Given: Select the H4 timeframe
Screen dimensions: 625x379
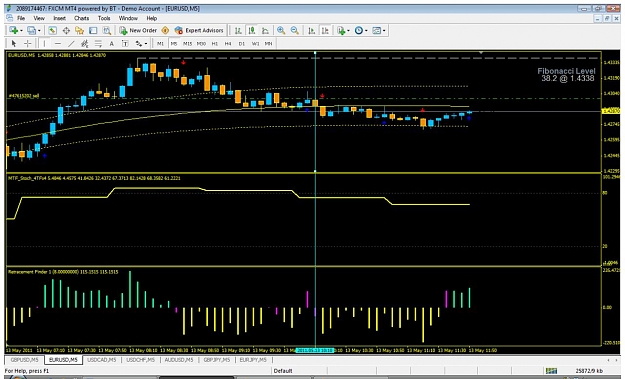Looking at the screenshot, I should click(228, 43).
